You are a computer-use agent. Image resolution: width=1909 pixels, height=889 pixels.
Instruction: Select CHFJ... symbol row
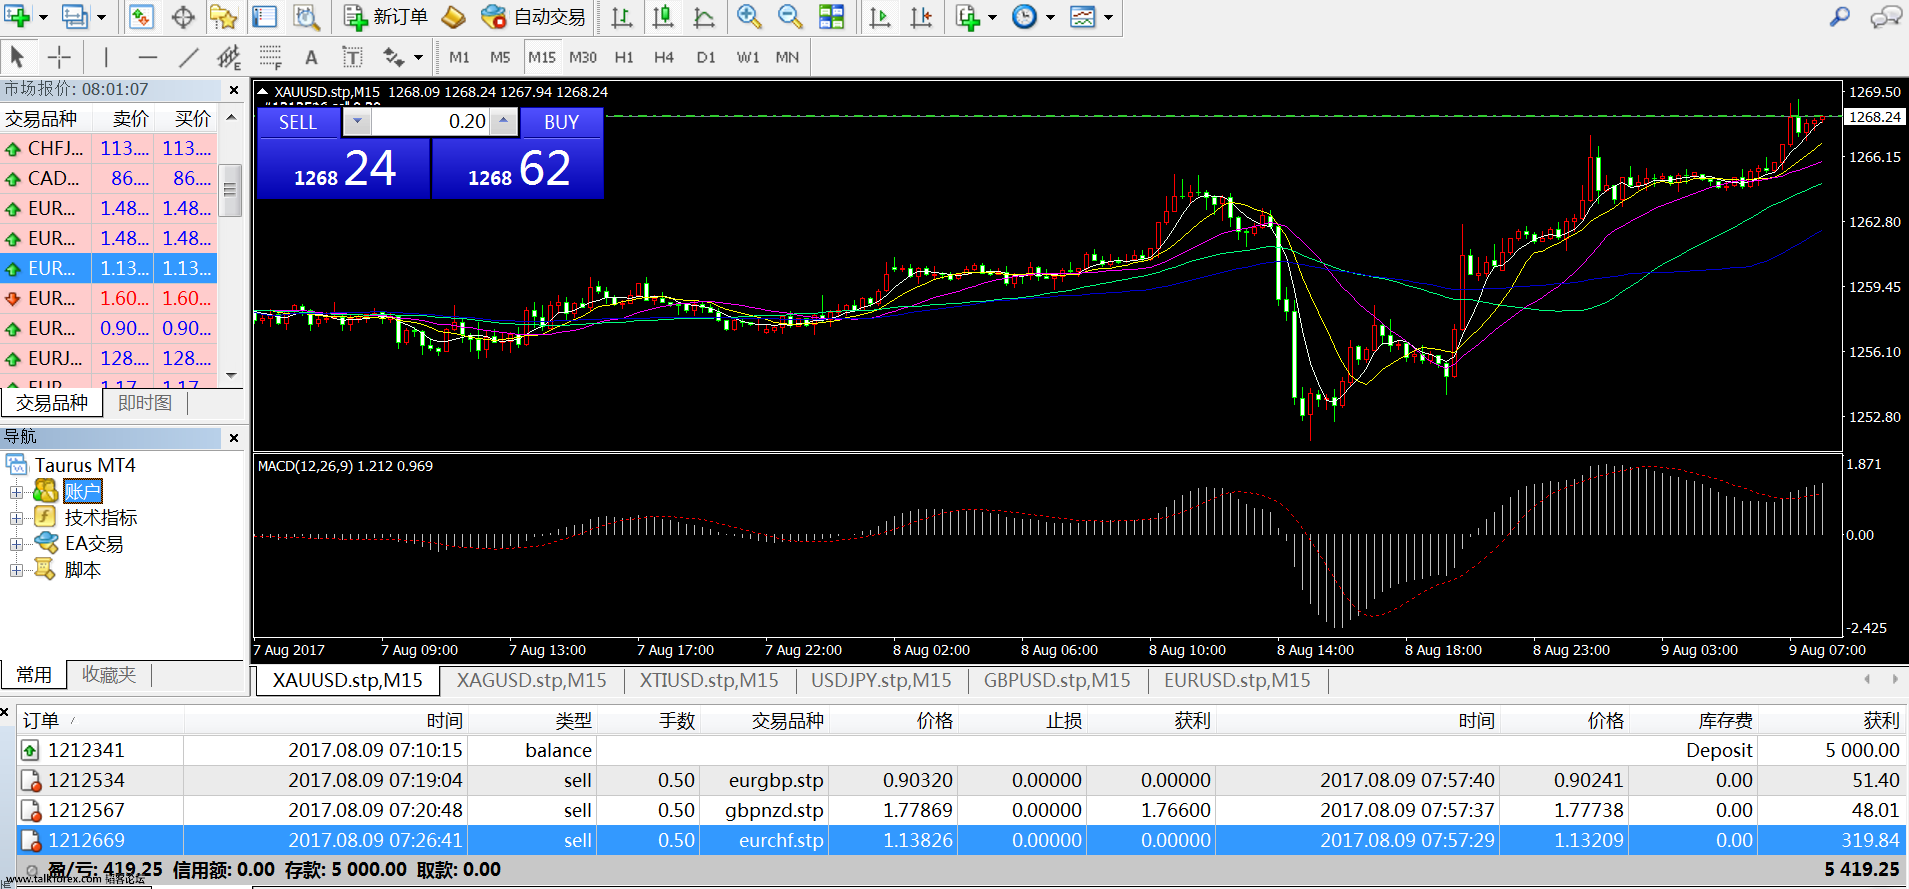[x=108, y=148]
